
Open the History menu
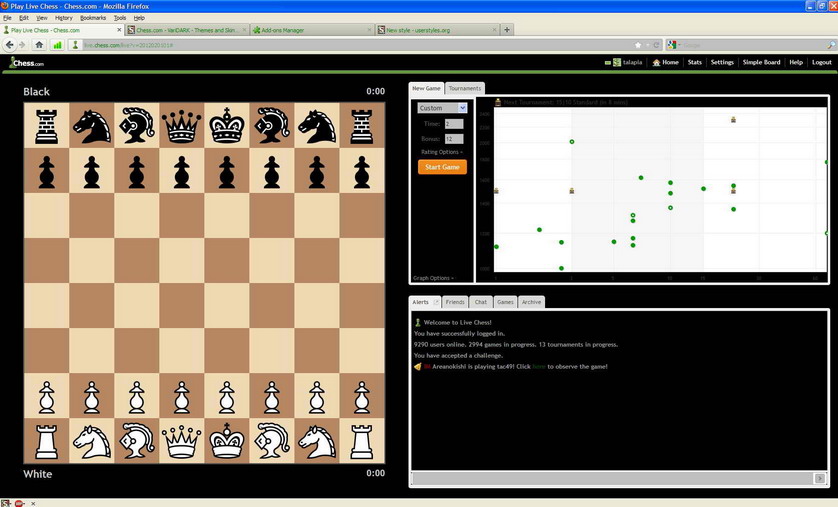[x=64, y=18]
